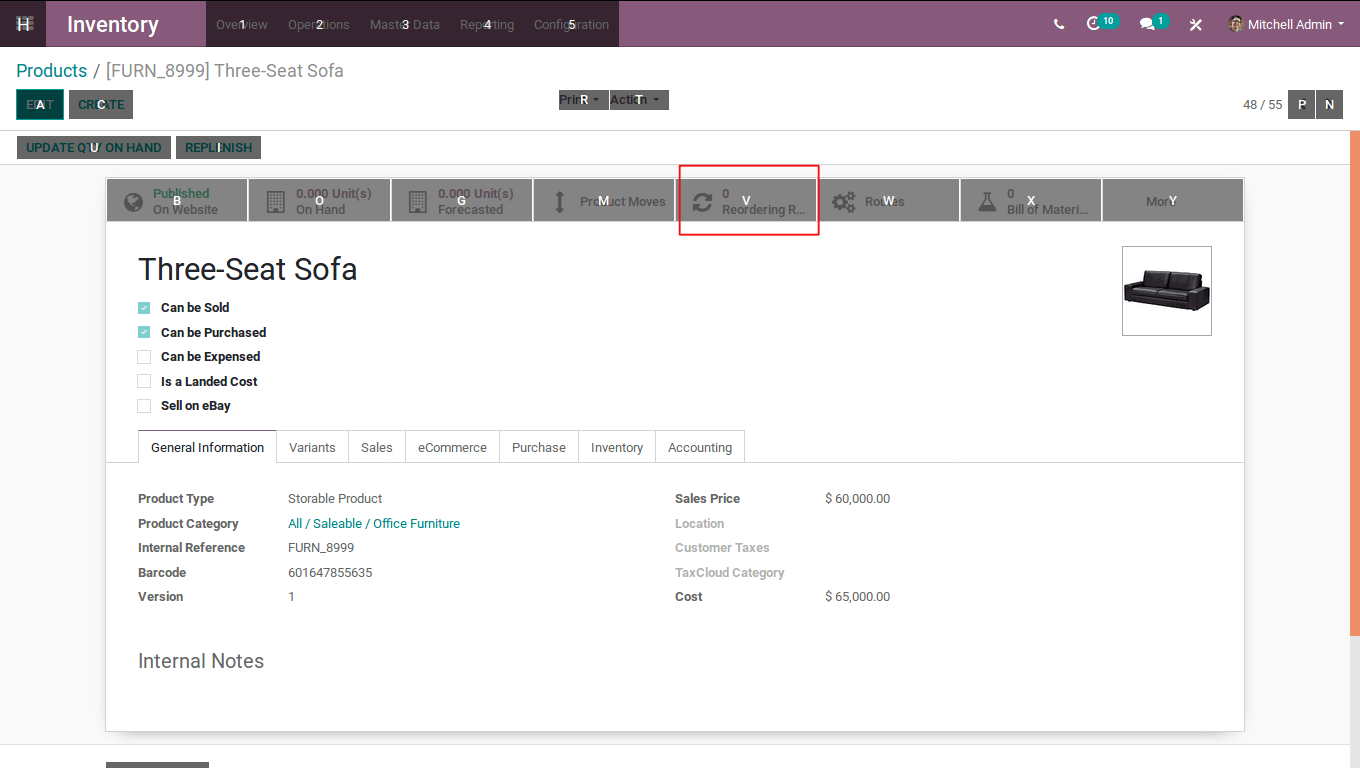
Task: Open the More stat buttons dropdown
Action: click(x=1172, y=201)
